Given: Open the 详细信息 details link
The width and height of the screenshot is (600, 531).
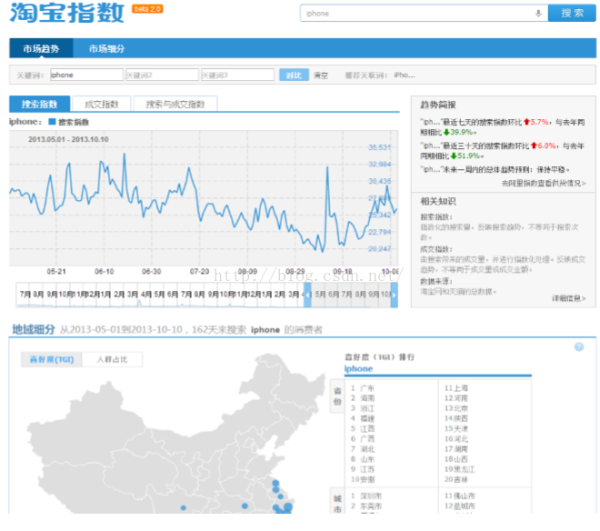Looking at the screenshot, I should pyautogui.click(x=568, y=298).
